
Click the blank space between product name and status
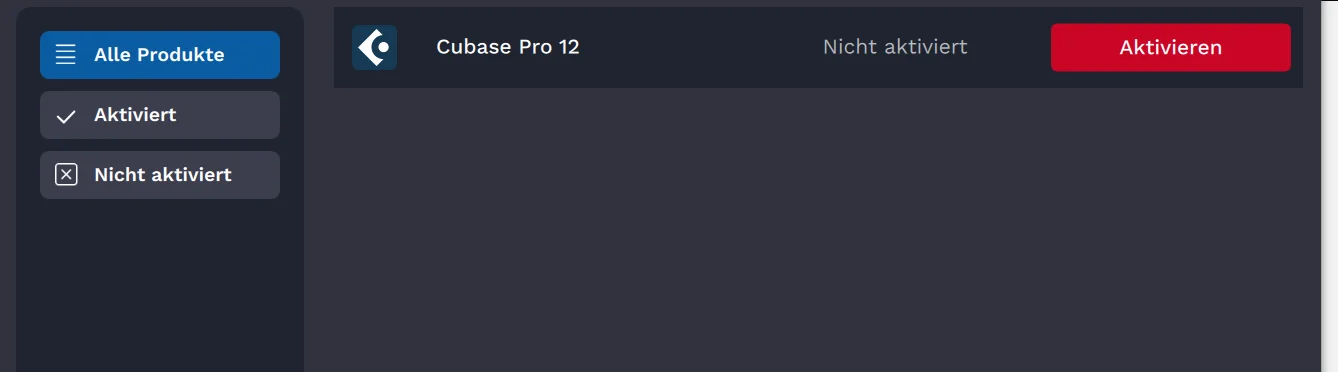coord(700,47)
